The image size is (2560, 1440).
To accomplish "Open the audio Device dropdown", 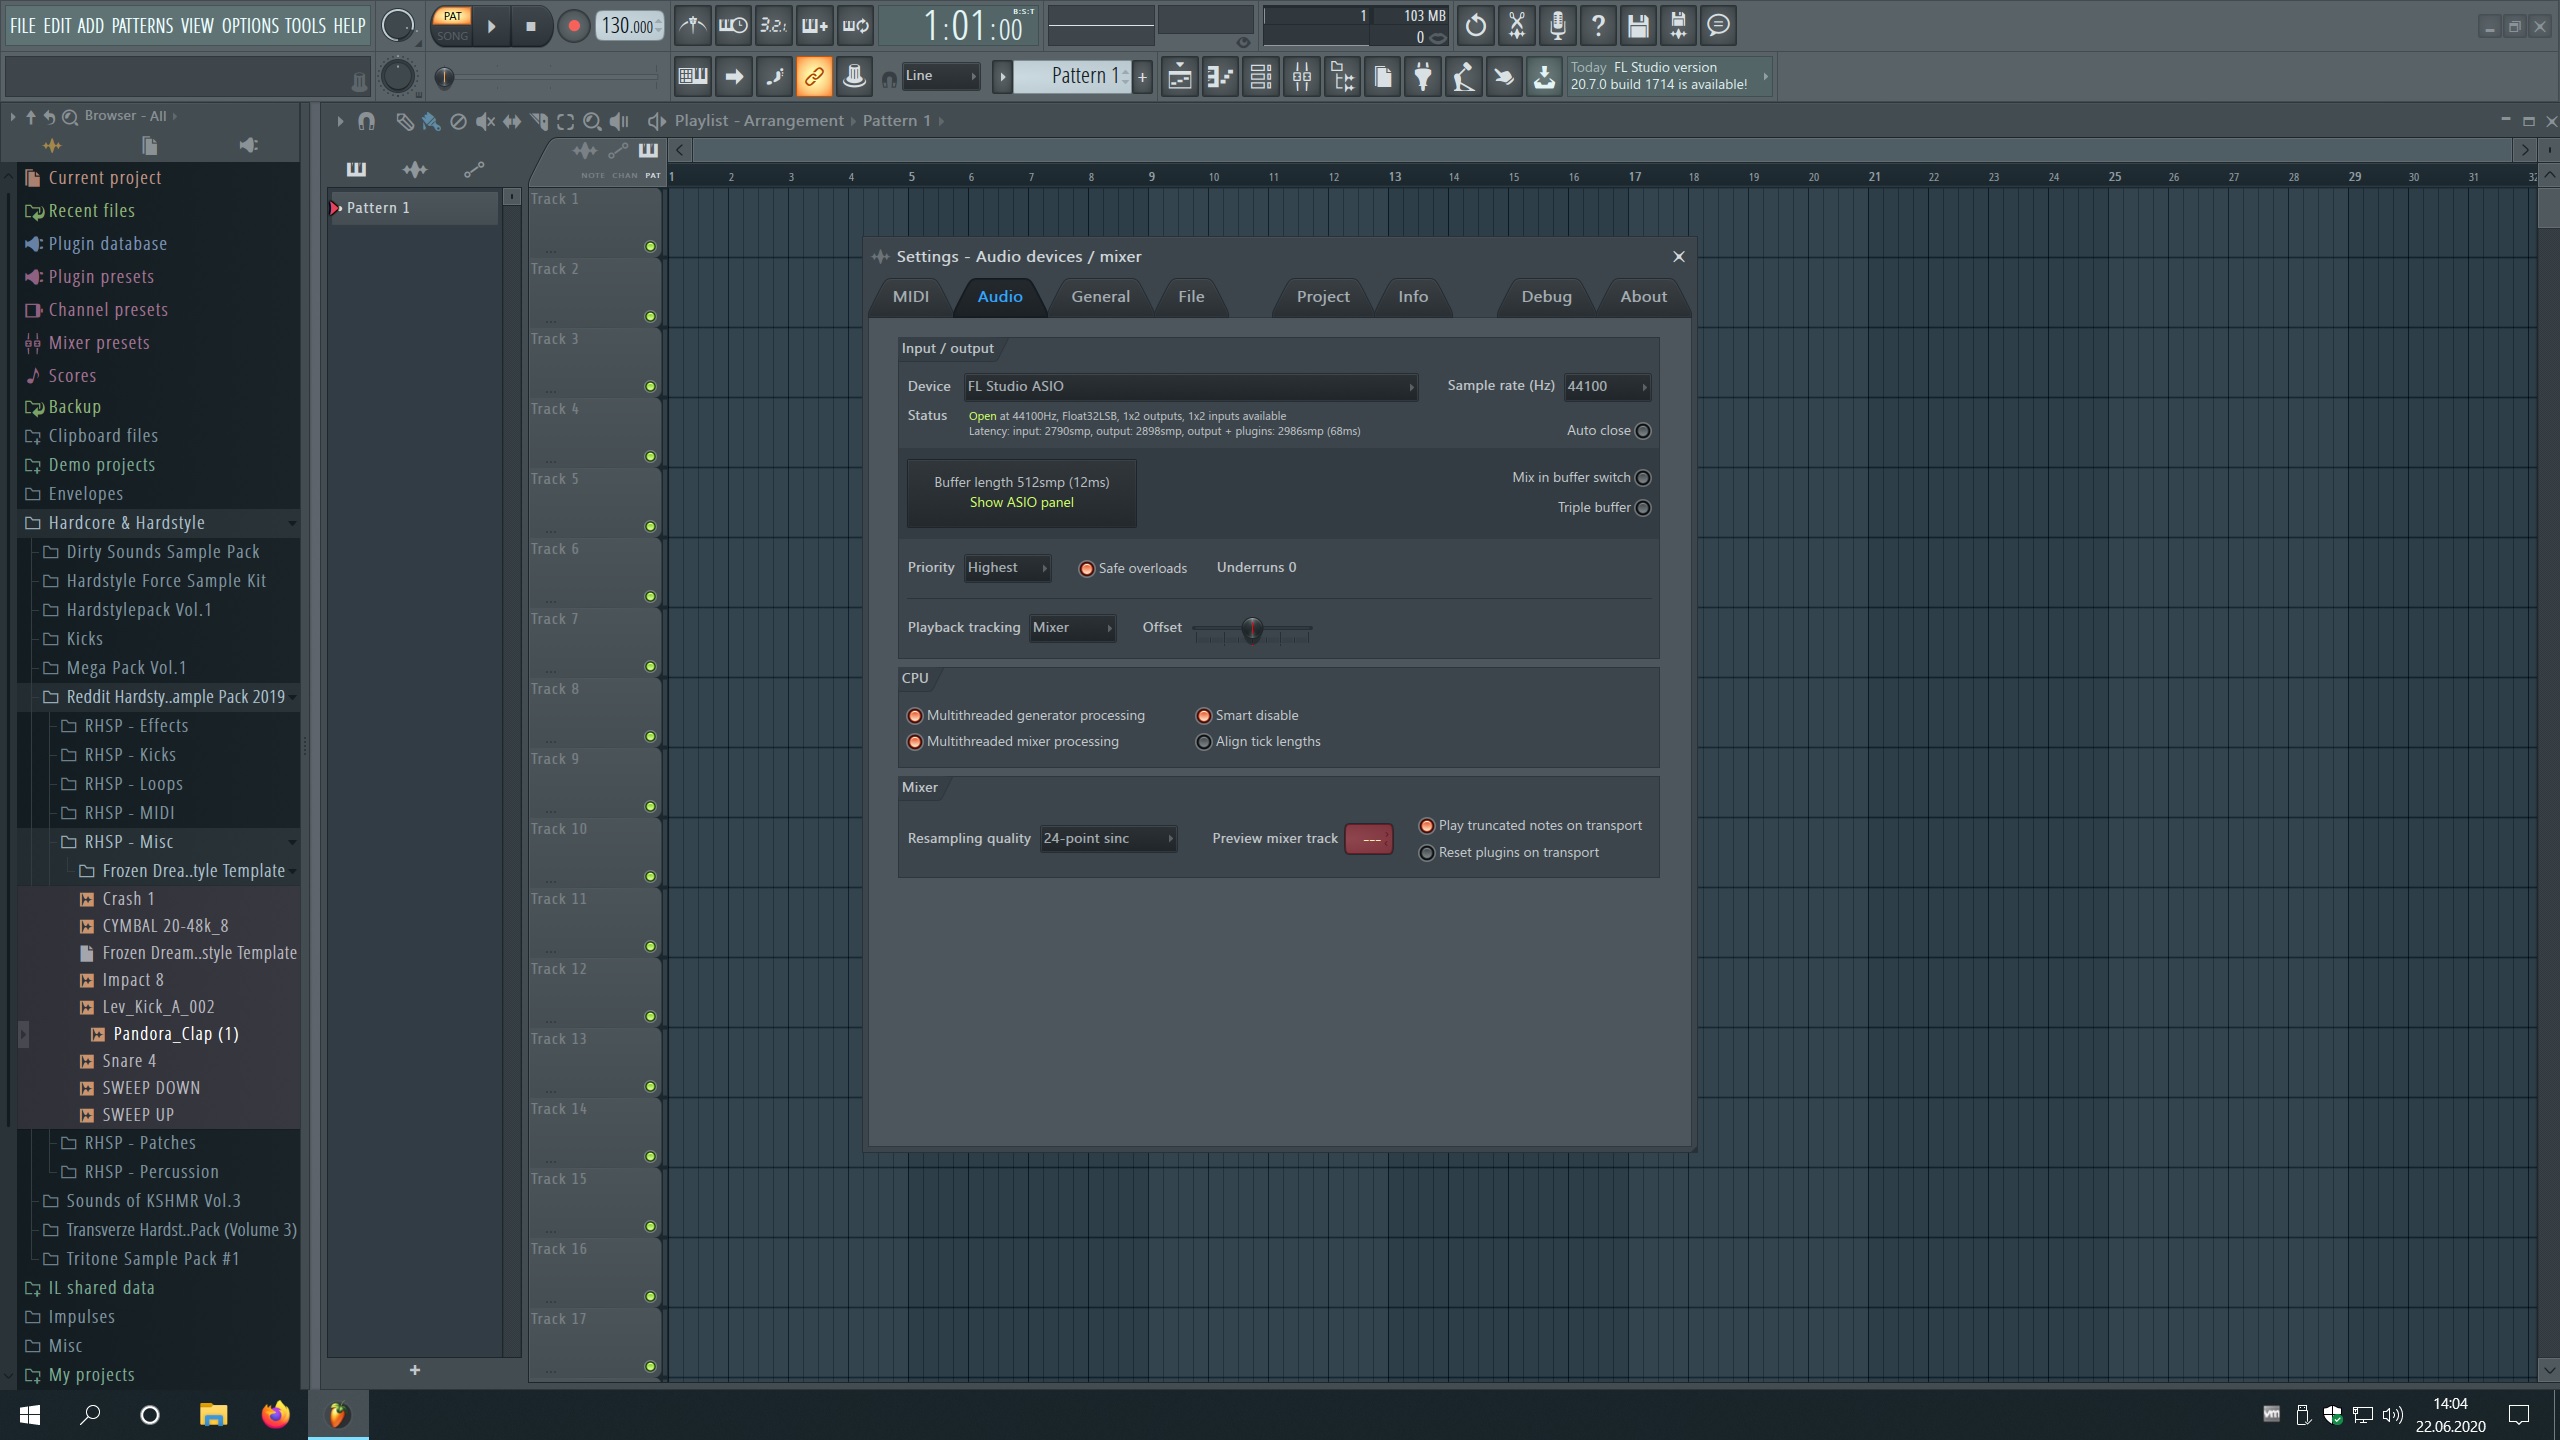I will pyautogui.click(x=1190, y=387).
